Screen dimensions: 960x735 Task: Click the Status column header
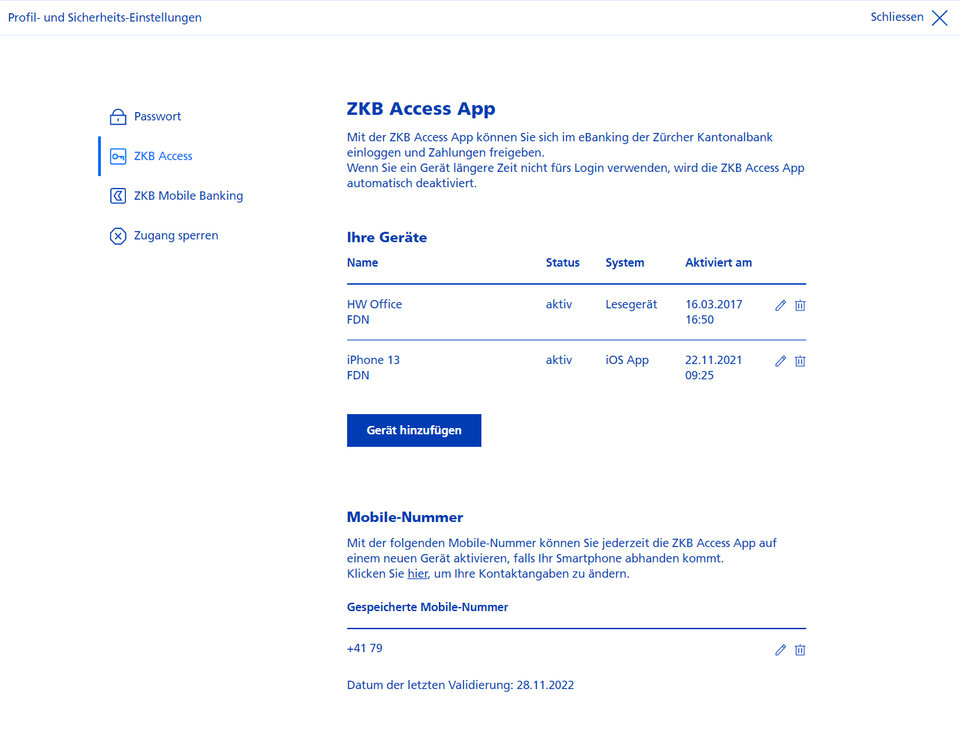563,263
